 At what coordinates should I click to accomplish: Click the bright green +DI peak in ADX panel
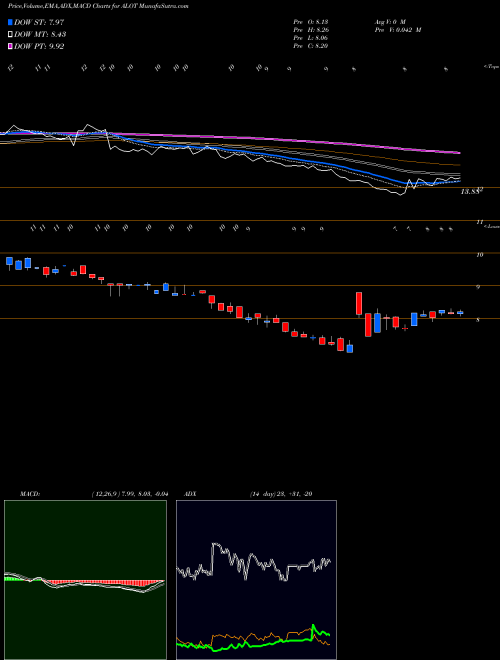pos(313,627)
